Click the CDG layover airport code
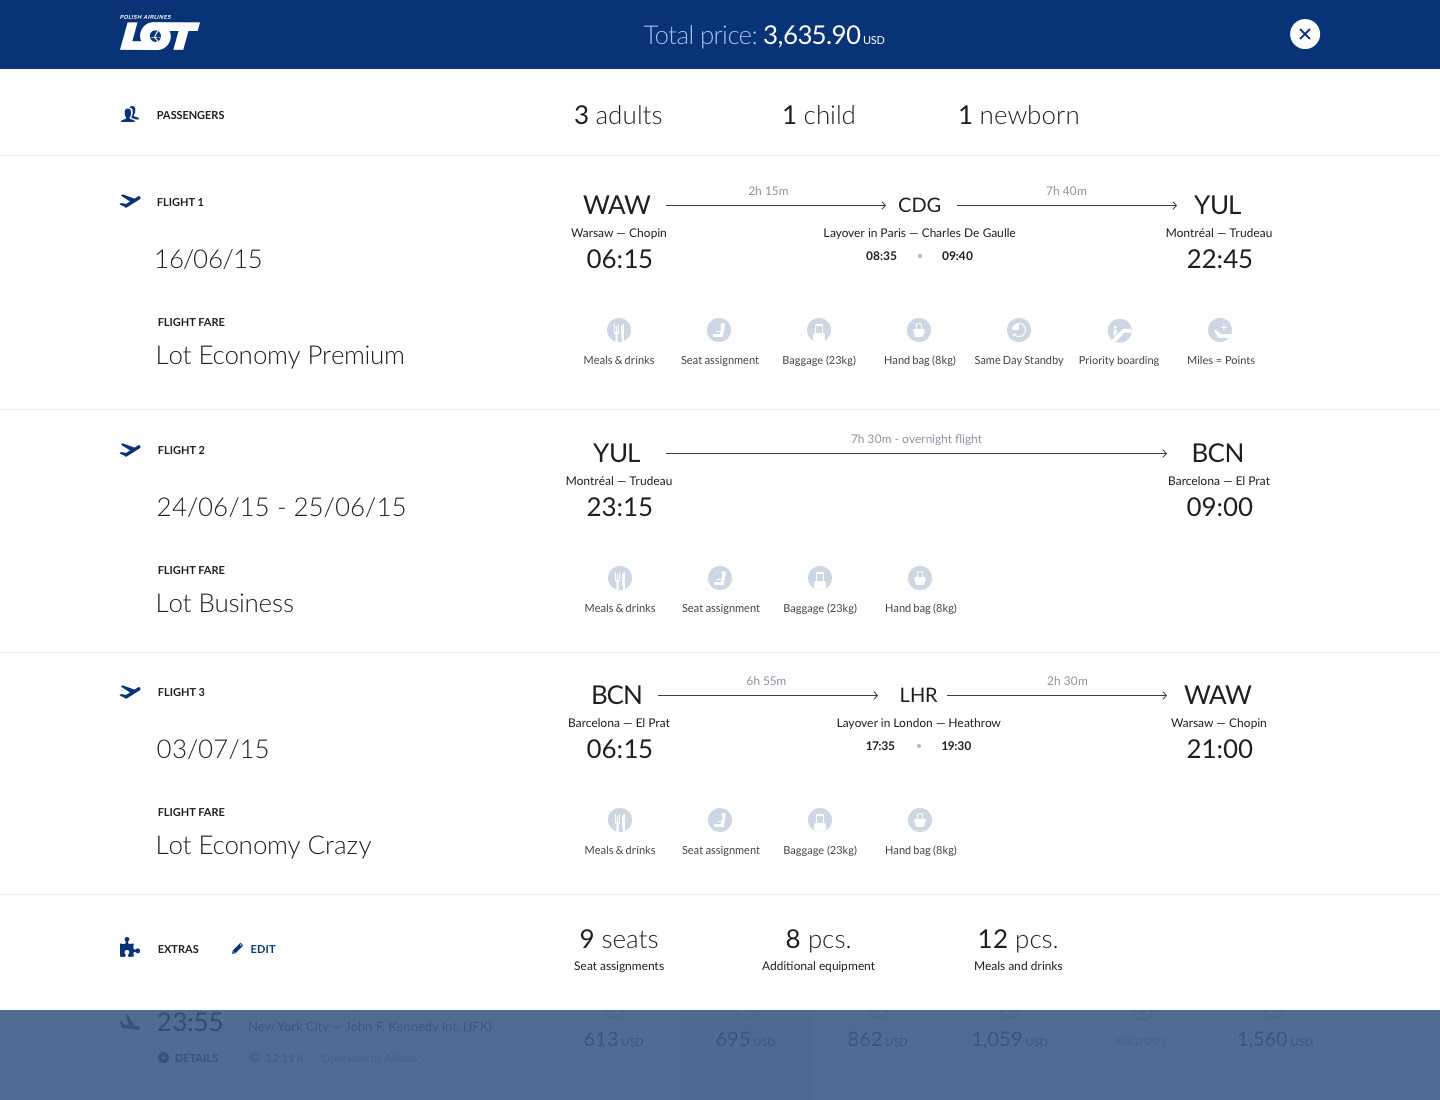 (919, 205)
